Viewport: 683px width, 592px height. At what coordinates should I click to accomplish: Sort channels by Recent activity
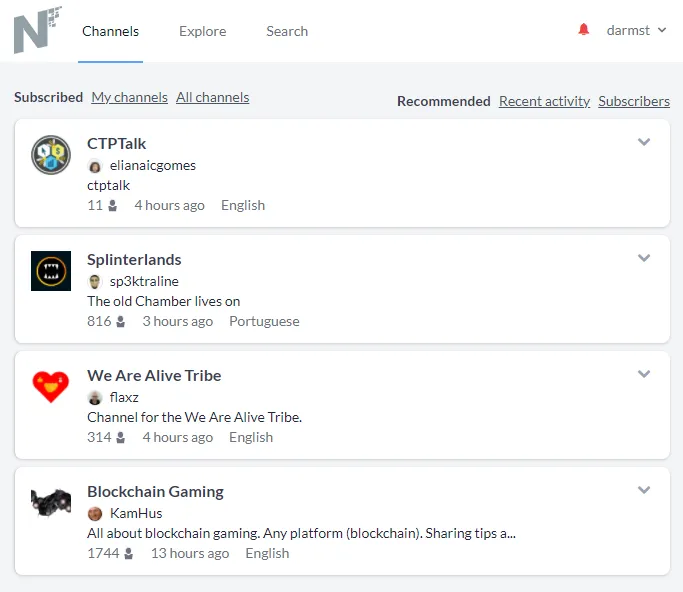(x=544, y=101)
